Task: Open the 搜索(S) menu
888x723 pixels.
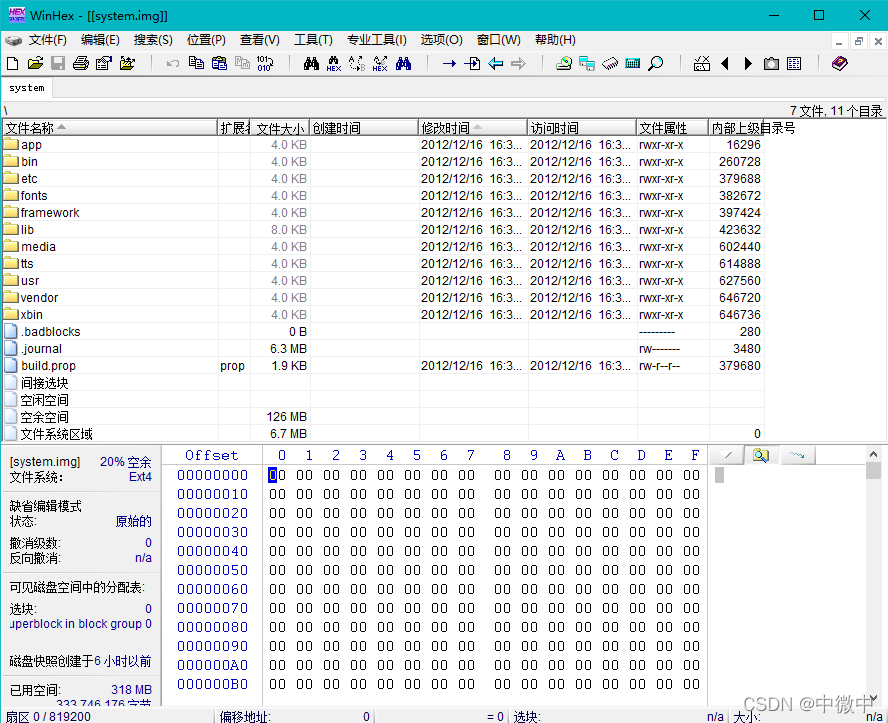Action: [153, 40]
